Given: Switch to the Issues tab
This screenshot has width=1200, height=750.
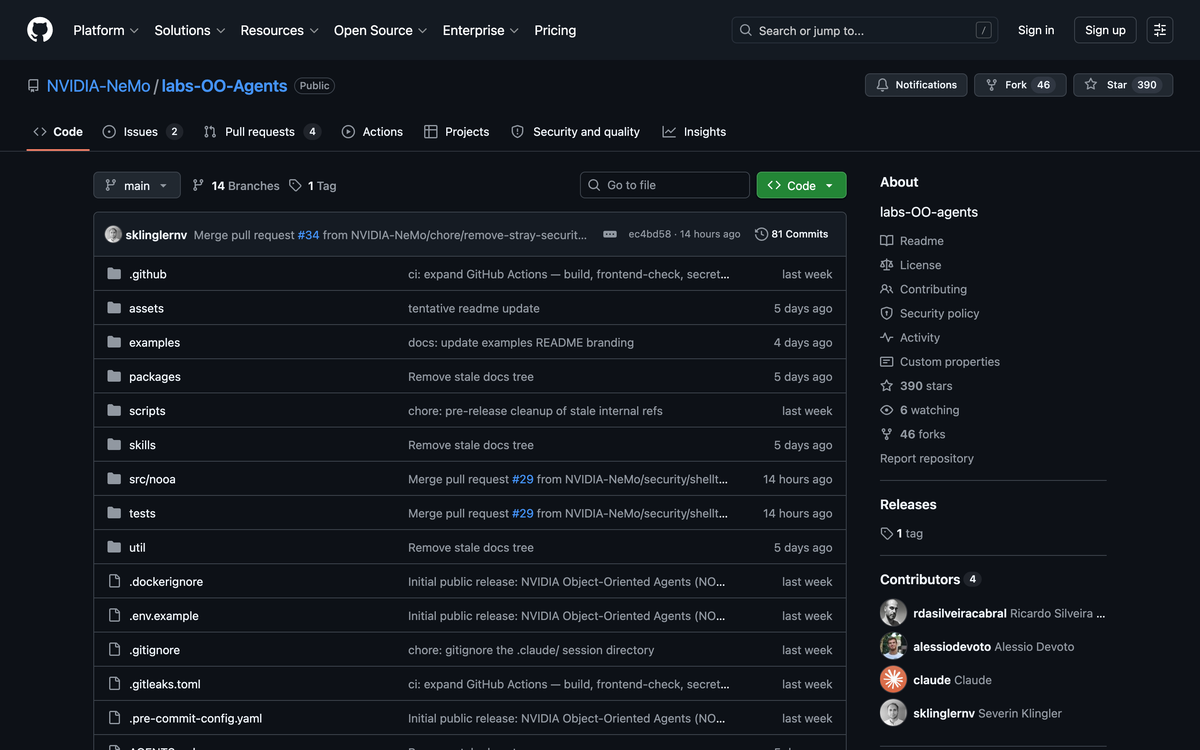Looking at the screenshot, I should point(142,132).
